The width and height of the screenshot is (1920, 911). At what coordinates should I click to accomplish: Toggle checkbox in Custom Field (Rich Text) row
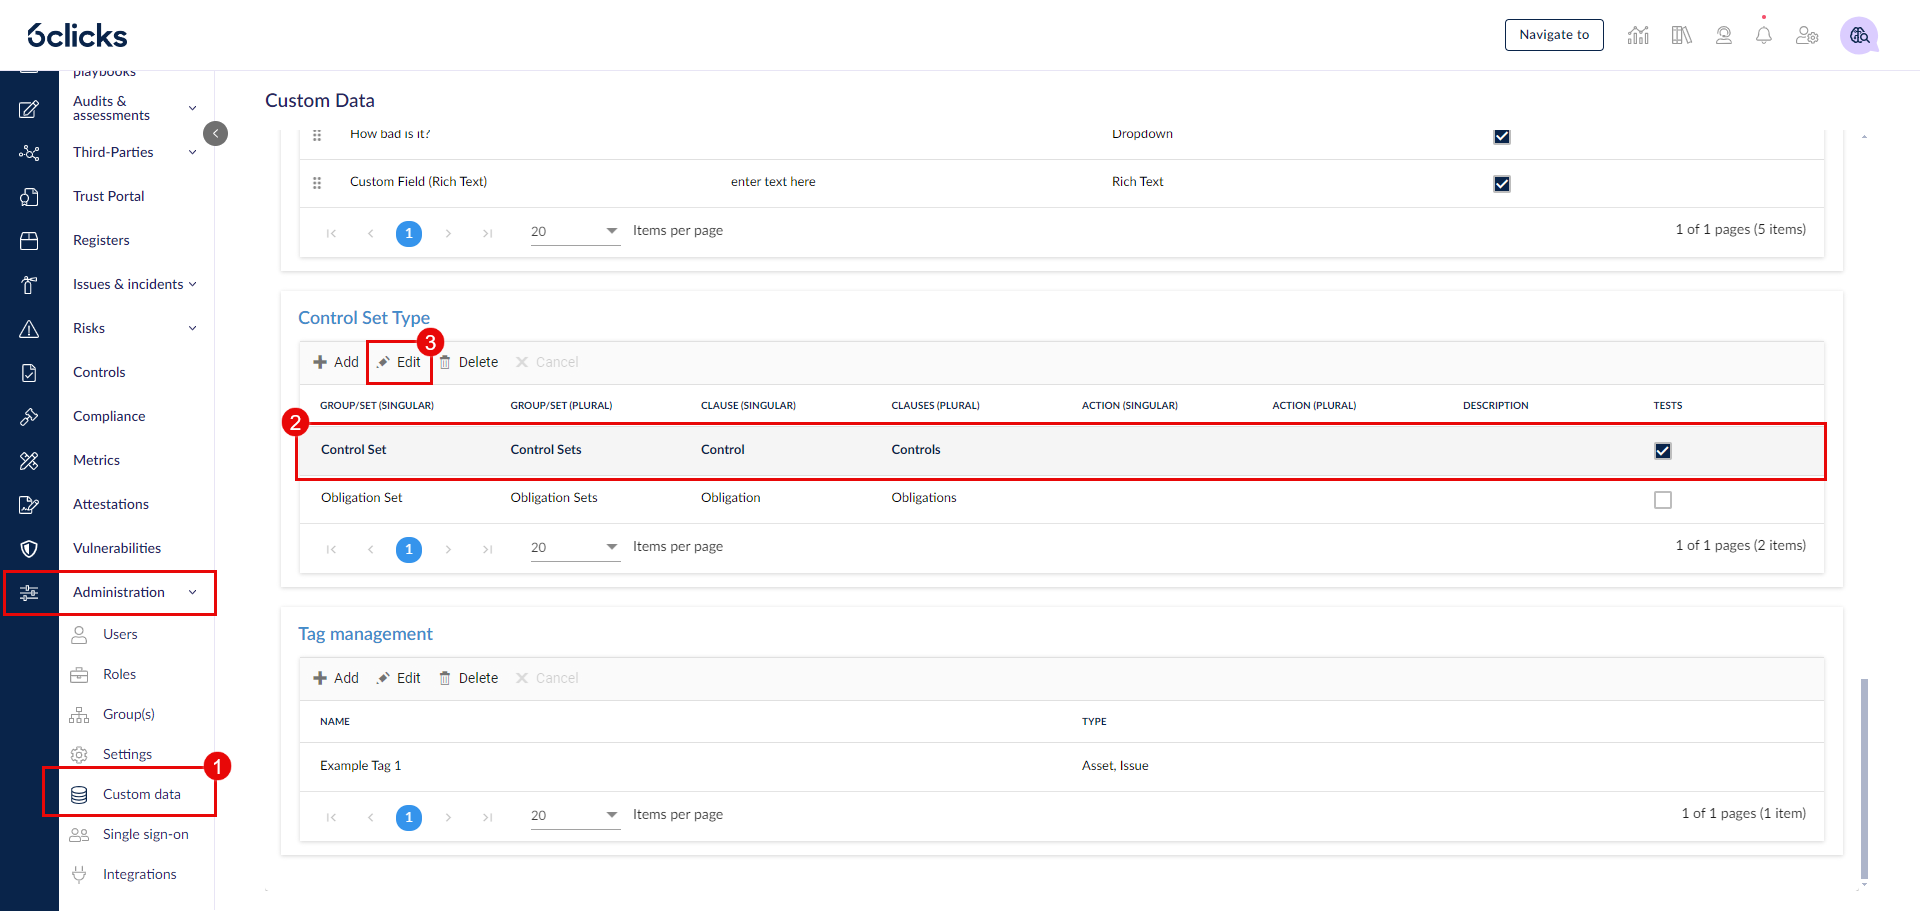tap(1502, 184)
